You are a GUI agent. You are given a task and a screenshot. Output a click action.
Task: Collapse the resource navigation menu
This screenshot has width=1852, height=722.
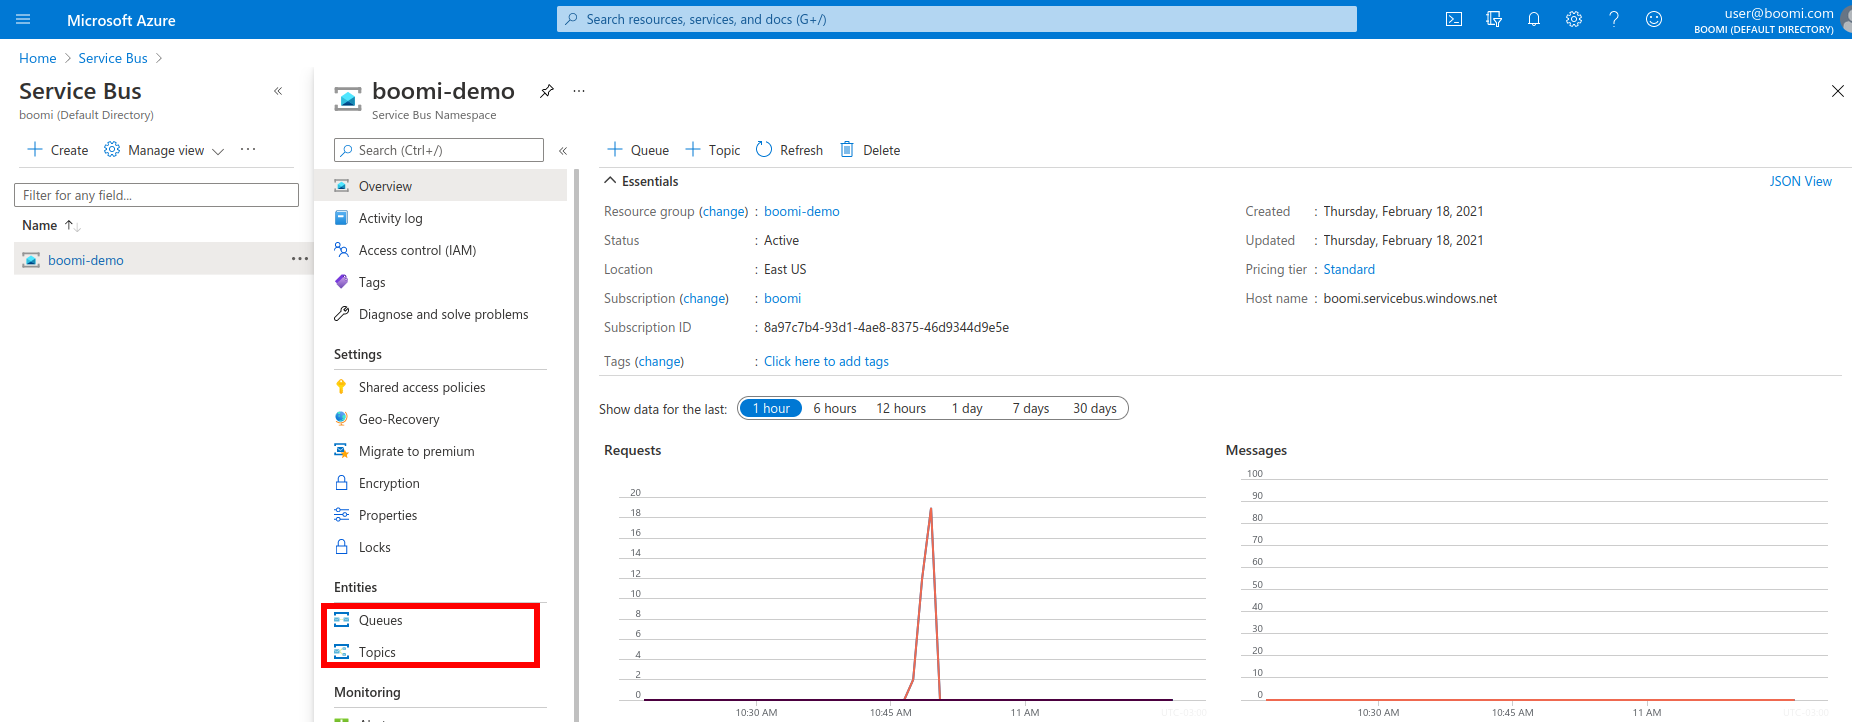pos(563,150)
